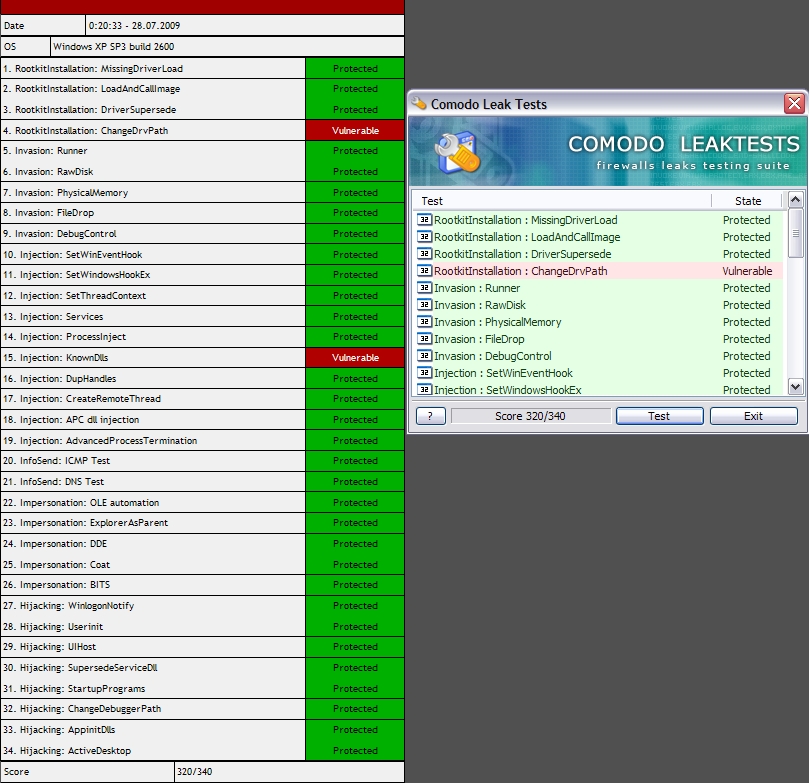Click icon beside Injection : SetWinEventHook row
This screenshot has height=783, width=809.
pos(424,373)
